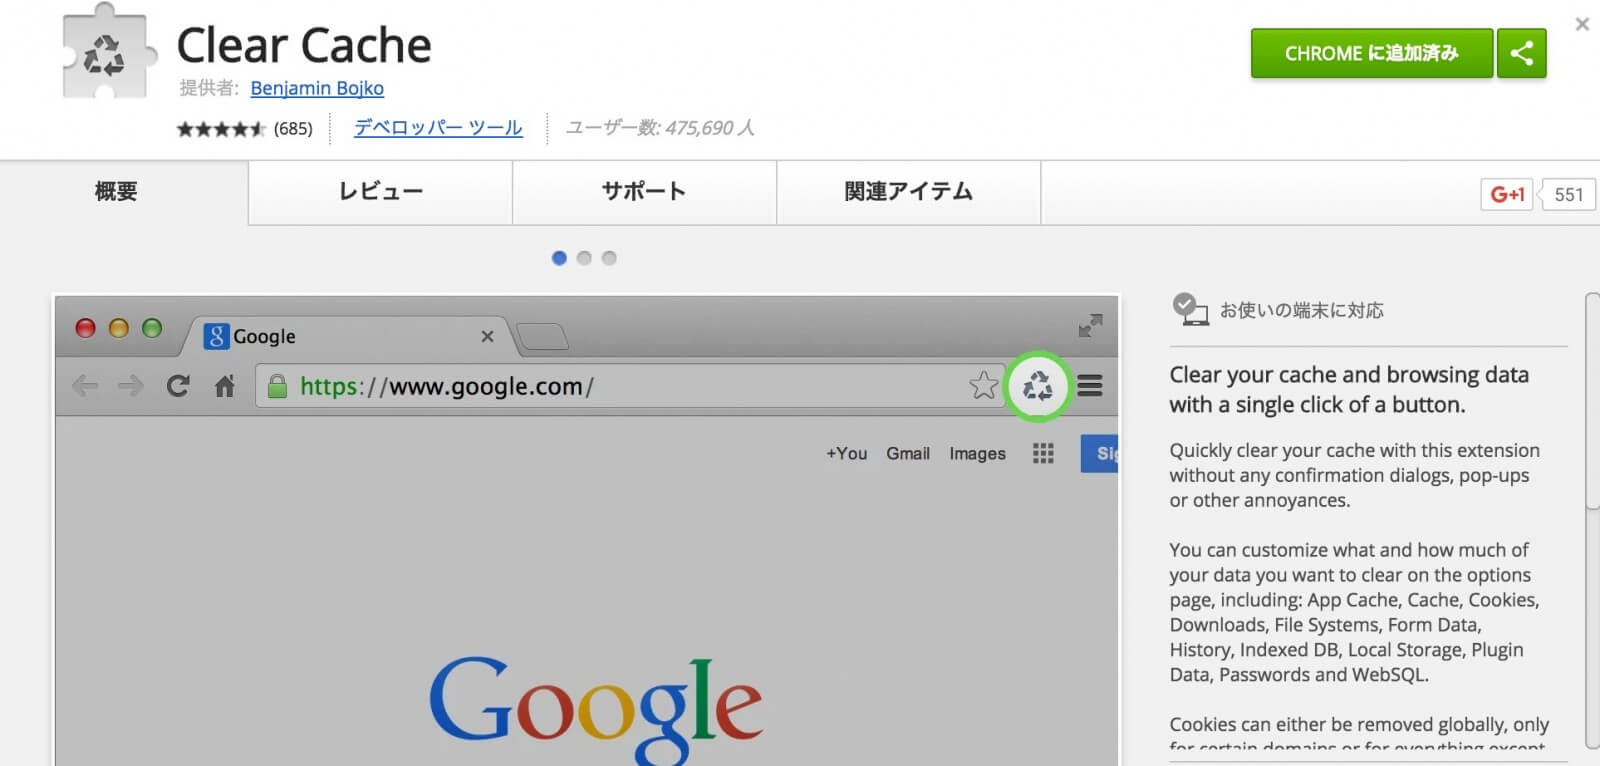The width and height of the screenshot is (1600, 766).
Task: Click the home icon in screenshot browser
Action: coord(225,386)
